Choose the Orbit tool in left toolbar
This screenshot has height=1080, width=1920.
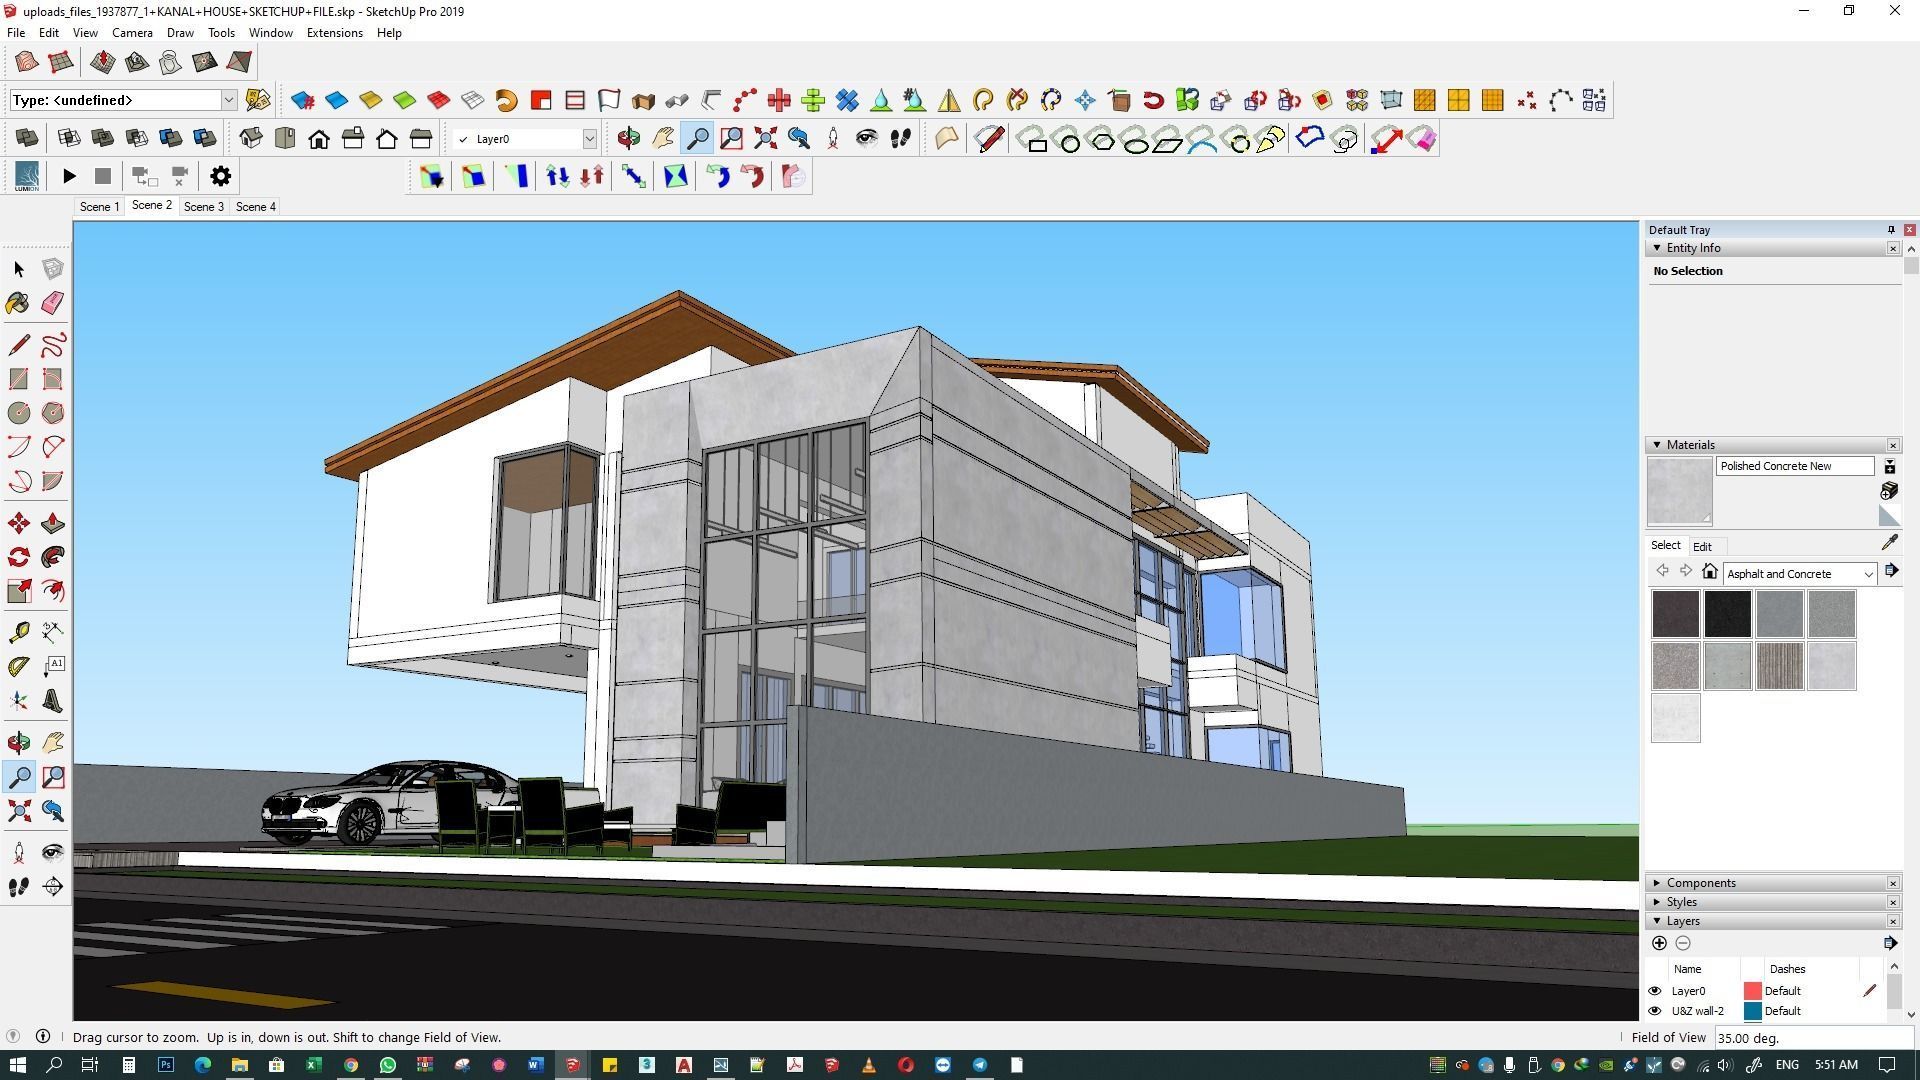coord(19,742)
